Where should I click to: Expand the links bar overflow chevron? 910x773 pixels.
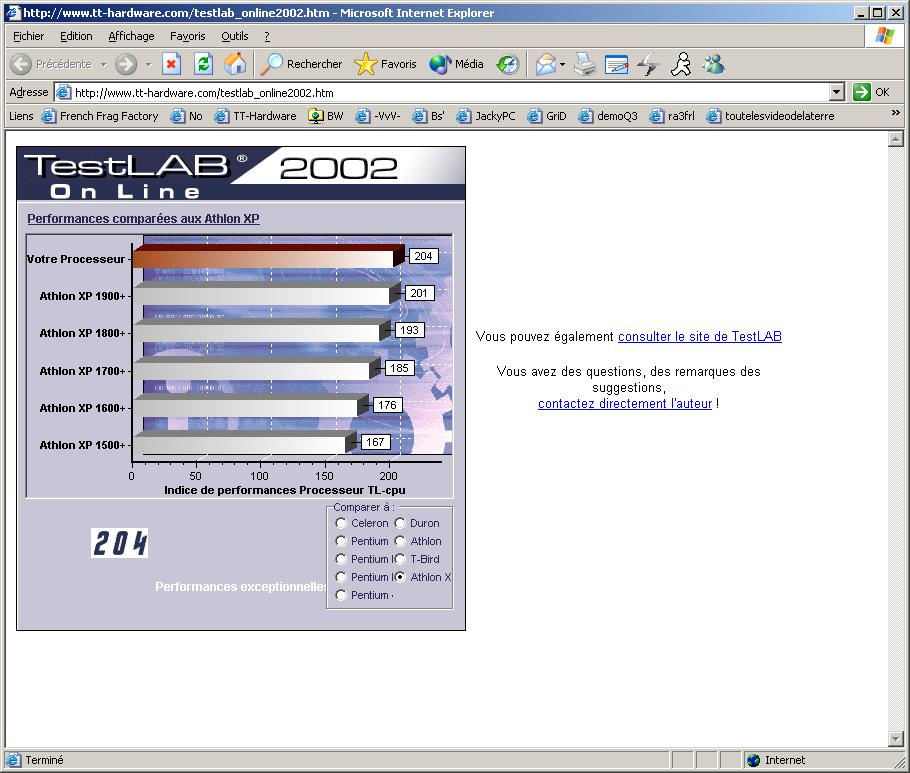click(895, 113)
